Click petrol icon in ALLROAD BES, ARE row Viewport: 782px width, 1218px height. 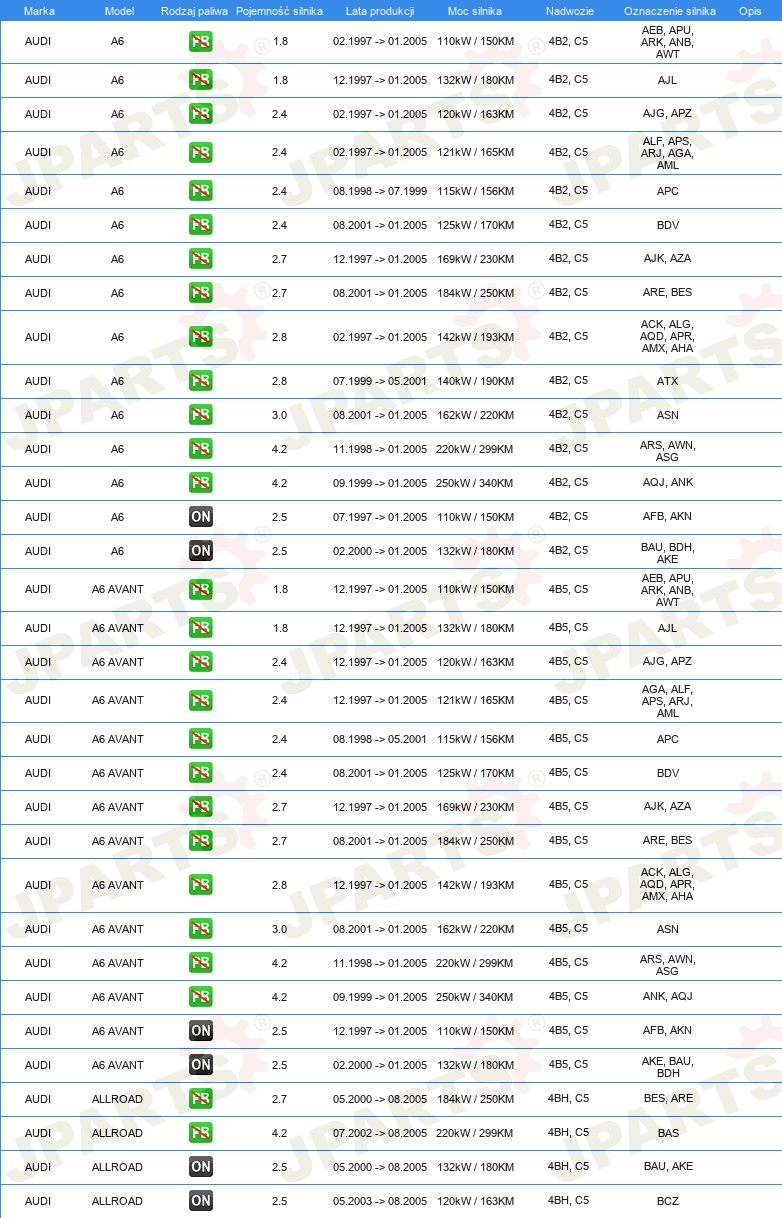pyautogui.click(x=201, y=1099)
